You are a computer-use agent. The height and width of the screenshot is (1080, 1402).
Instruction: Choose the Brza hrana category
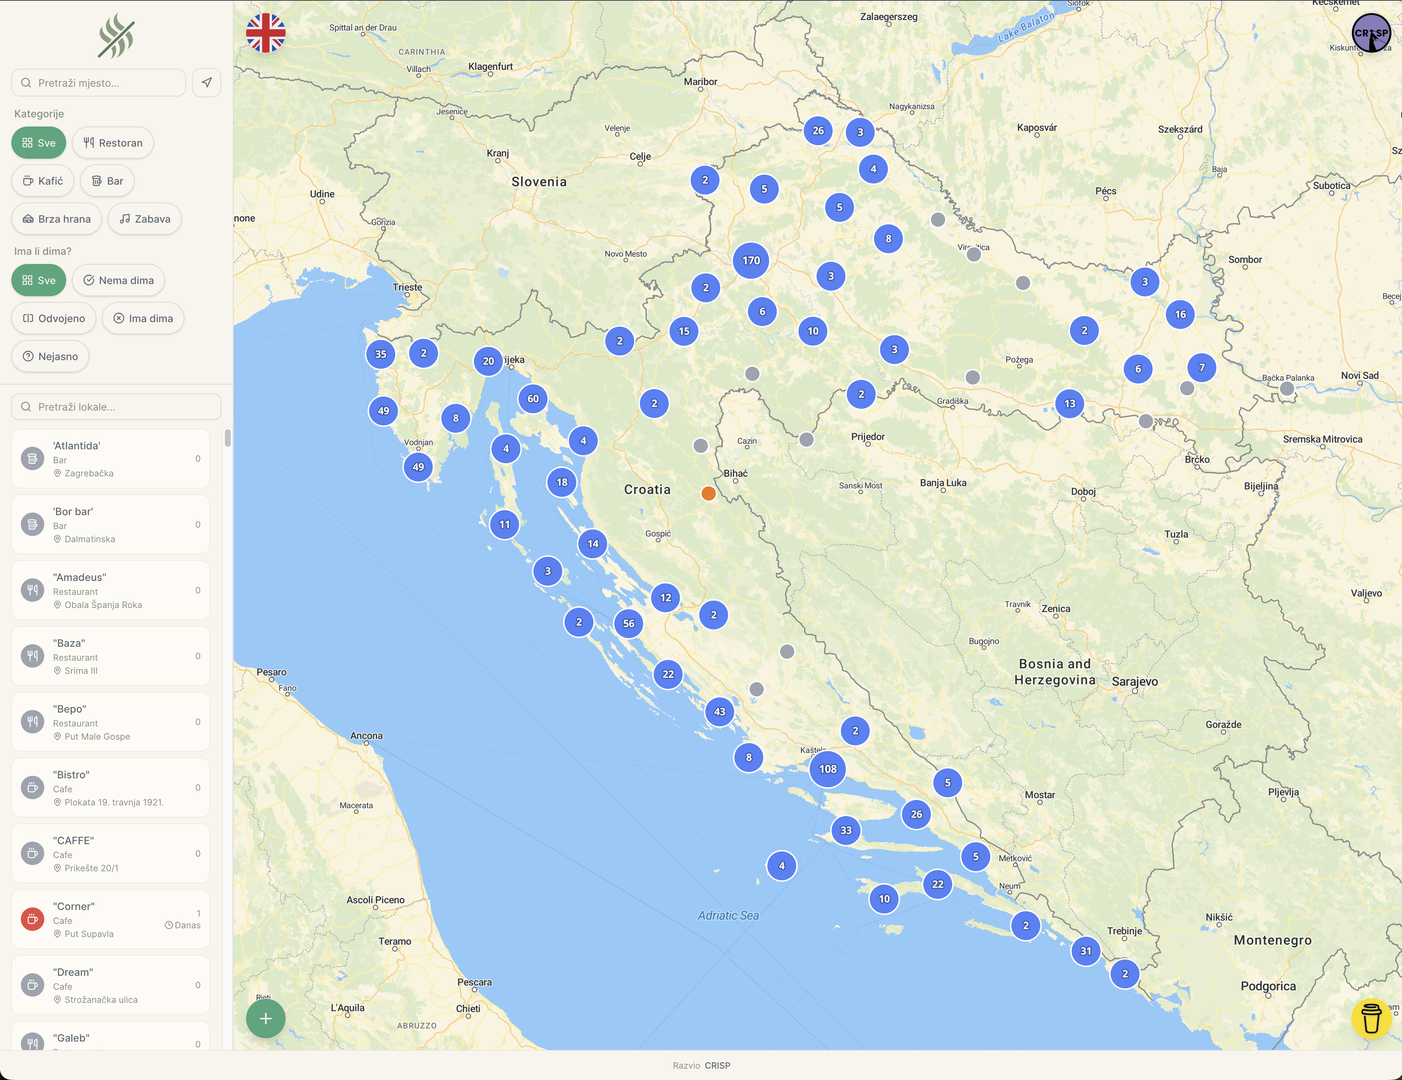tap(56, 219)
